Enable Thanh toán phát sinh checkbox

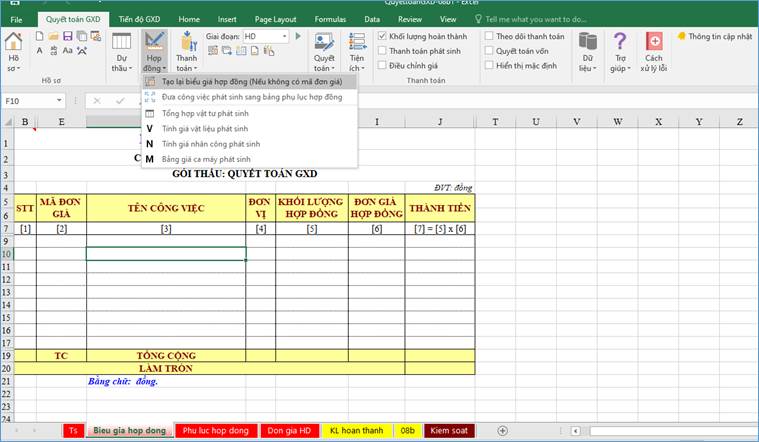tap(382, 51)
